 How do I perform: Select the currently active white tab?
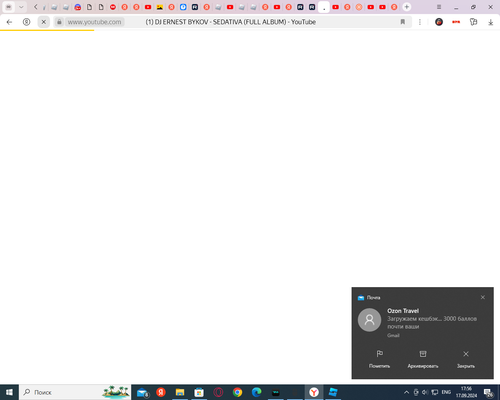pos(324,7)
